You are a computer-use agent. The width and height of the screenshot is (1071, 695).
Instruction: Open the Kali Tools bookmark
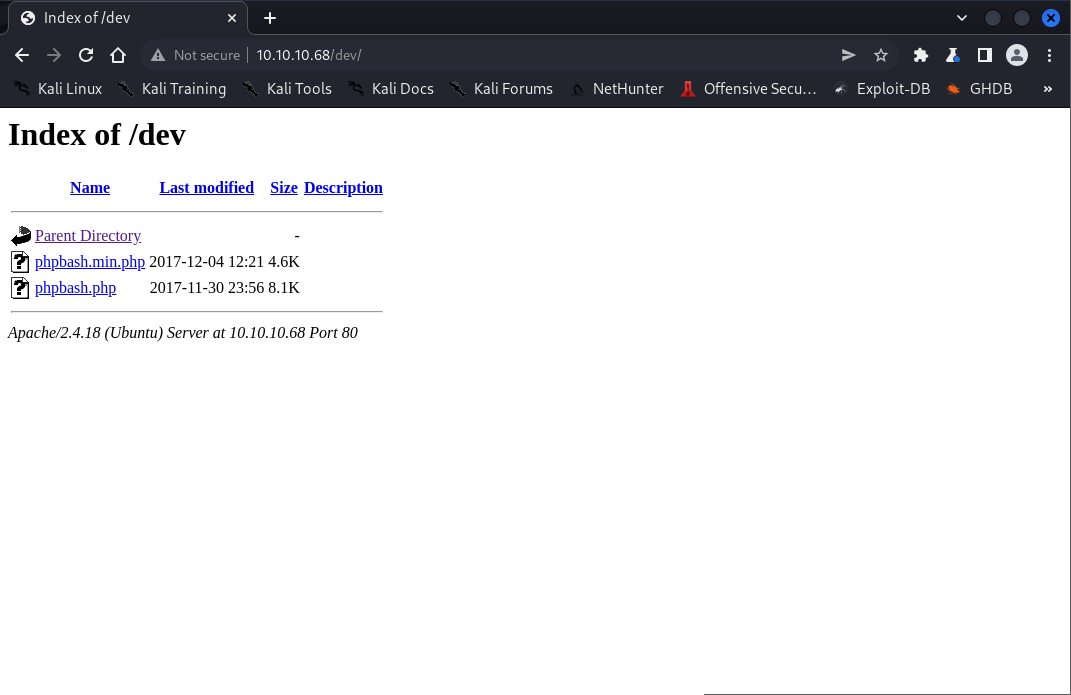click(288, 89)
